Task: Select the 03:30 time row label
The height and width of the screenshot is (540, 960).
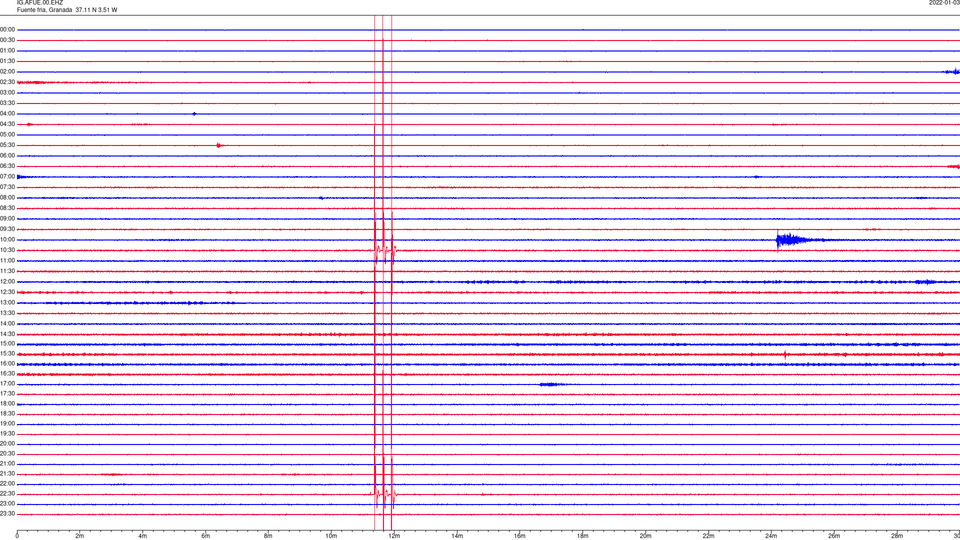Action: coord(8,103)
